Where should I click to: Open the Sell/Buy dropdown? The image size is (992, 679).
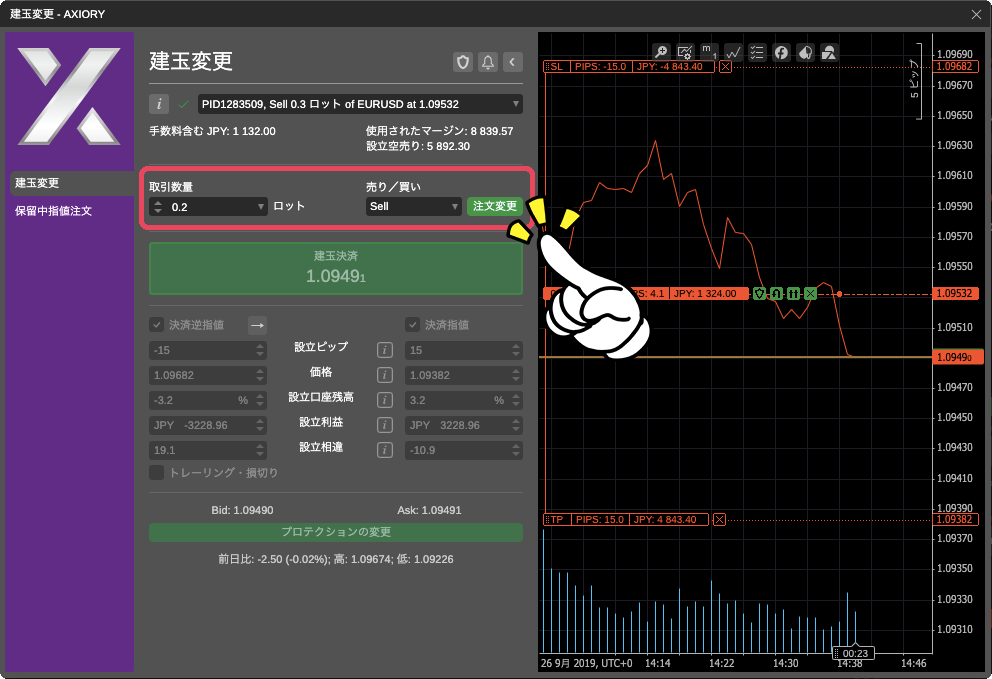[x=413, y=206]
